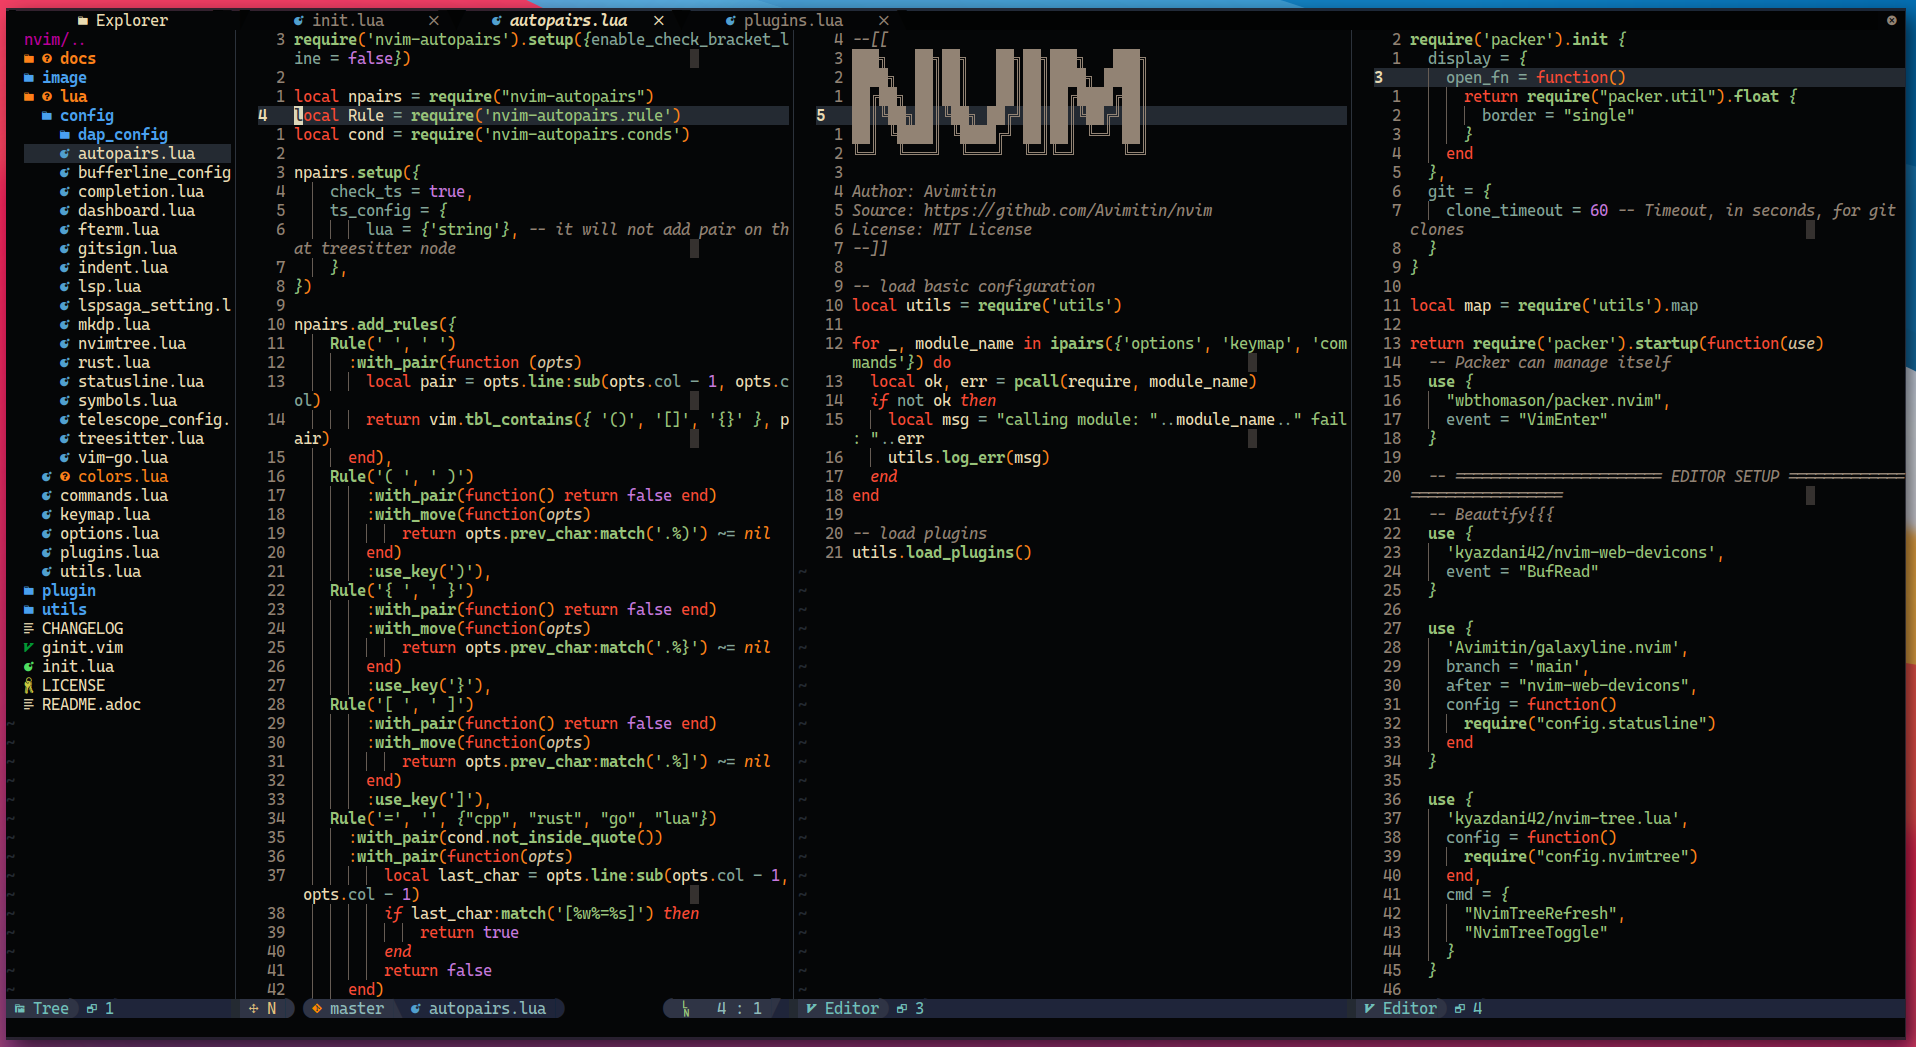Click the license icon beside LICENSE
This screenshot has height=1047, width=1916.
click(29, 685)
